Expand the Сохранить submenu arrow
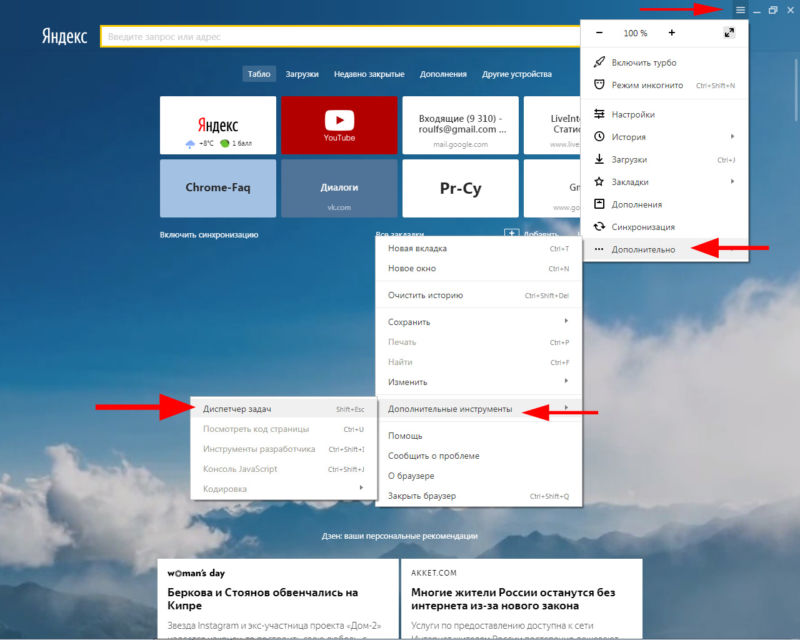The image size is (800, 640). 566,321
